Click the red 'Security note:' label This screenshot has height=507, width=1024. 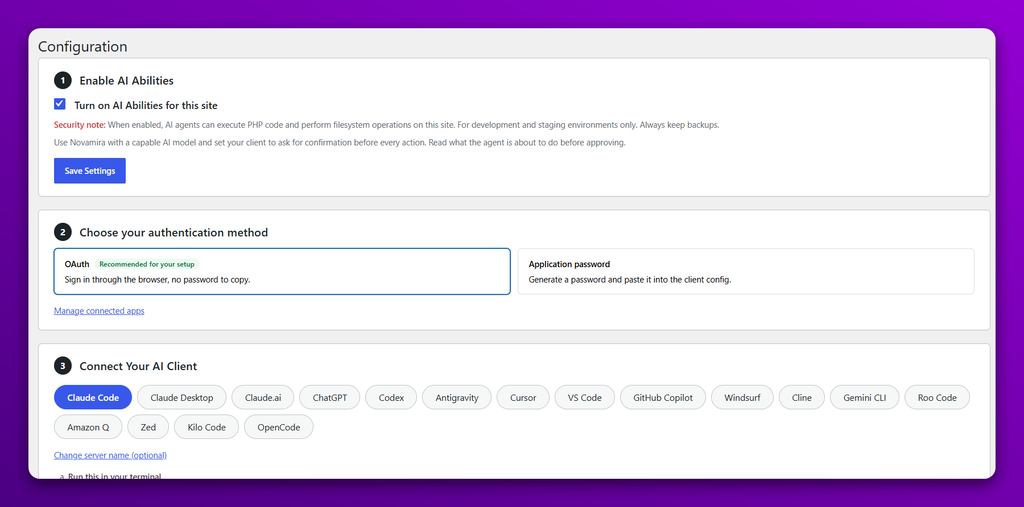[x=80, y=125]
